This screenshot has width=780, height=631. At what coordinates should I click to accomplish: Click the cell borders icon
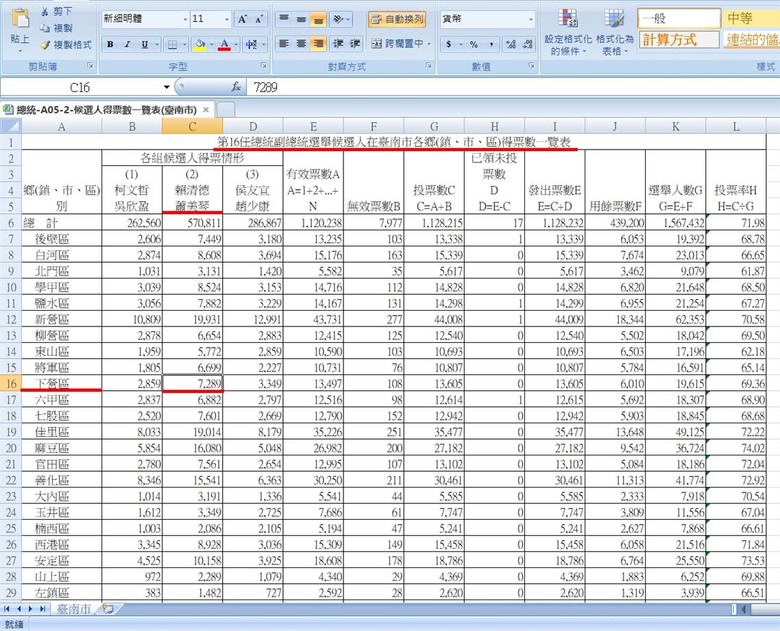pos(172,44)
